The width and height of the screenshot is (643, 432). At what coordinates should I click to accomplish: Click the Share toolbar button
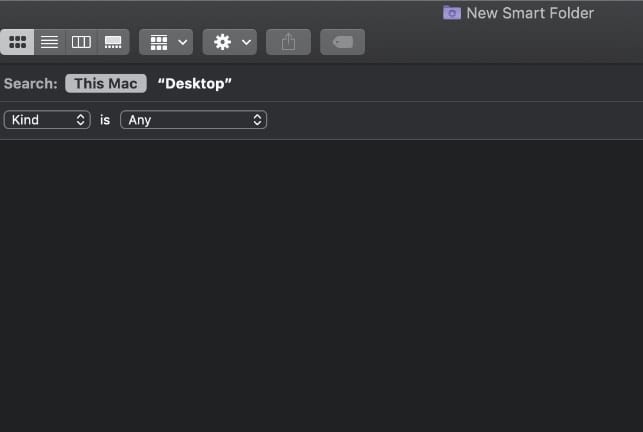point(288,42)
